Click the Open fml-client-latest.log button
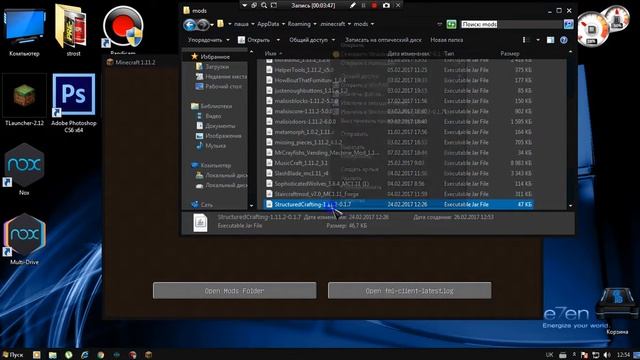The height and width of the screenshot is (360, 640). click(409, 291)
